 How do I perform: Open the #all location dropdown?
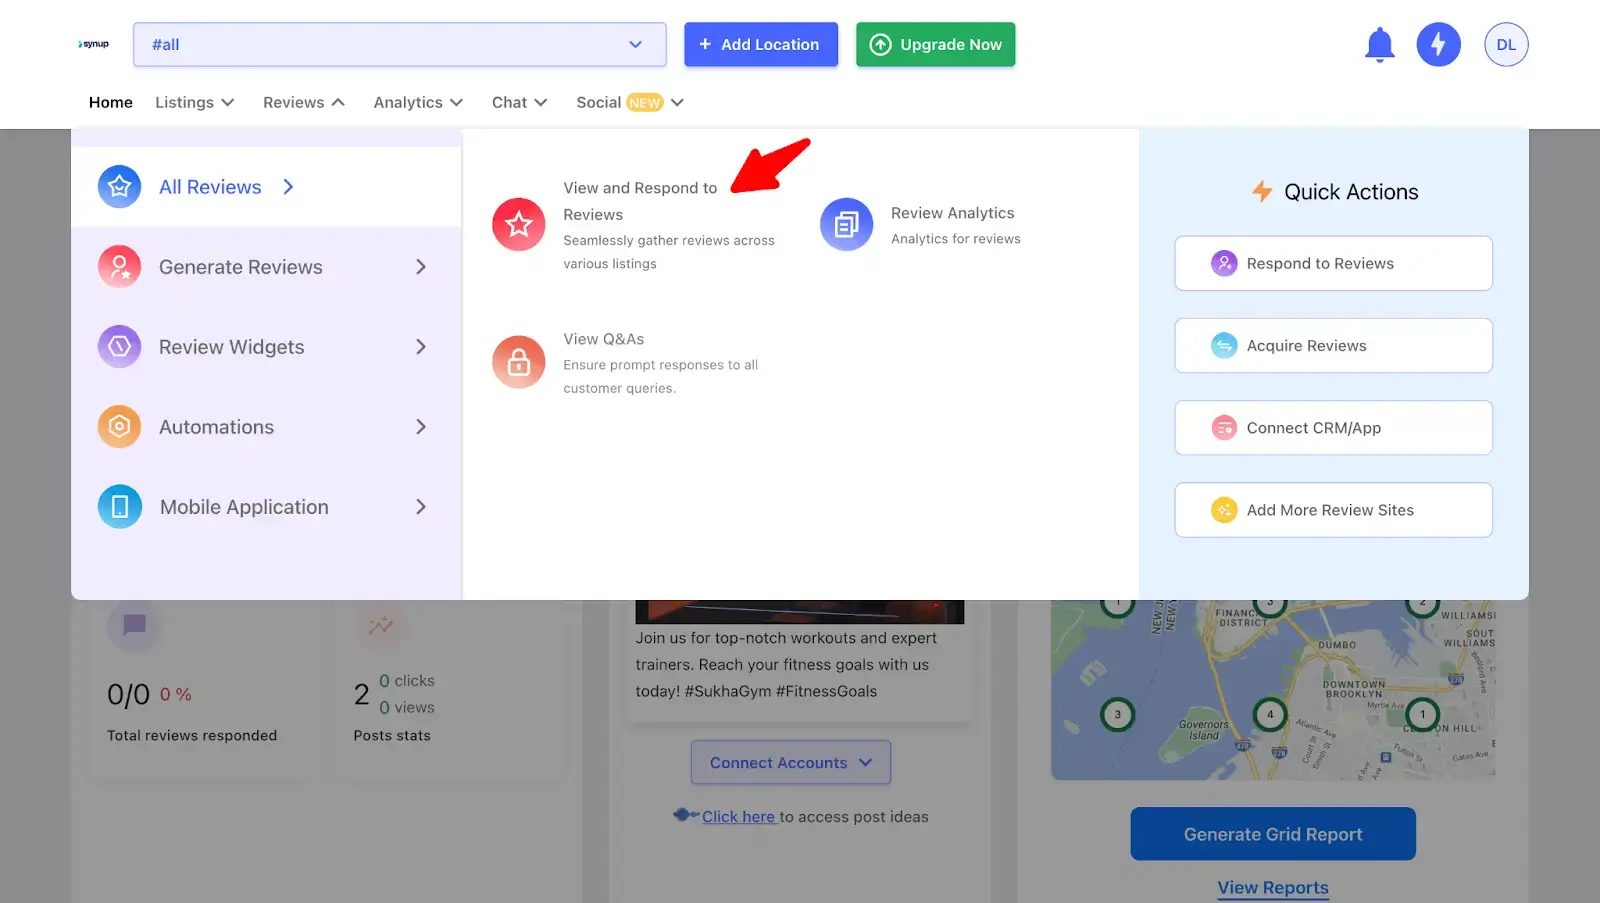[x=400, y=45]
